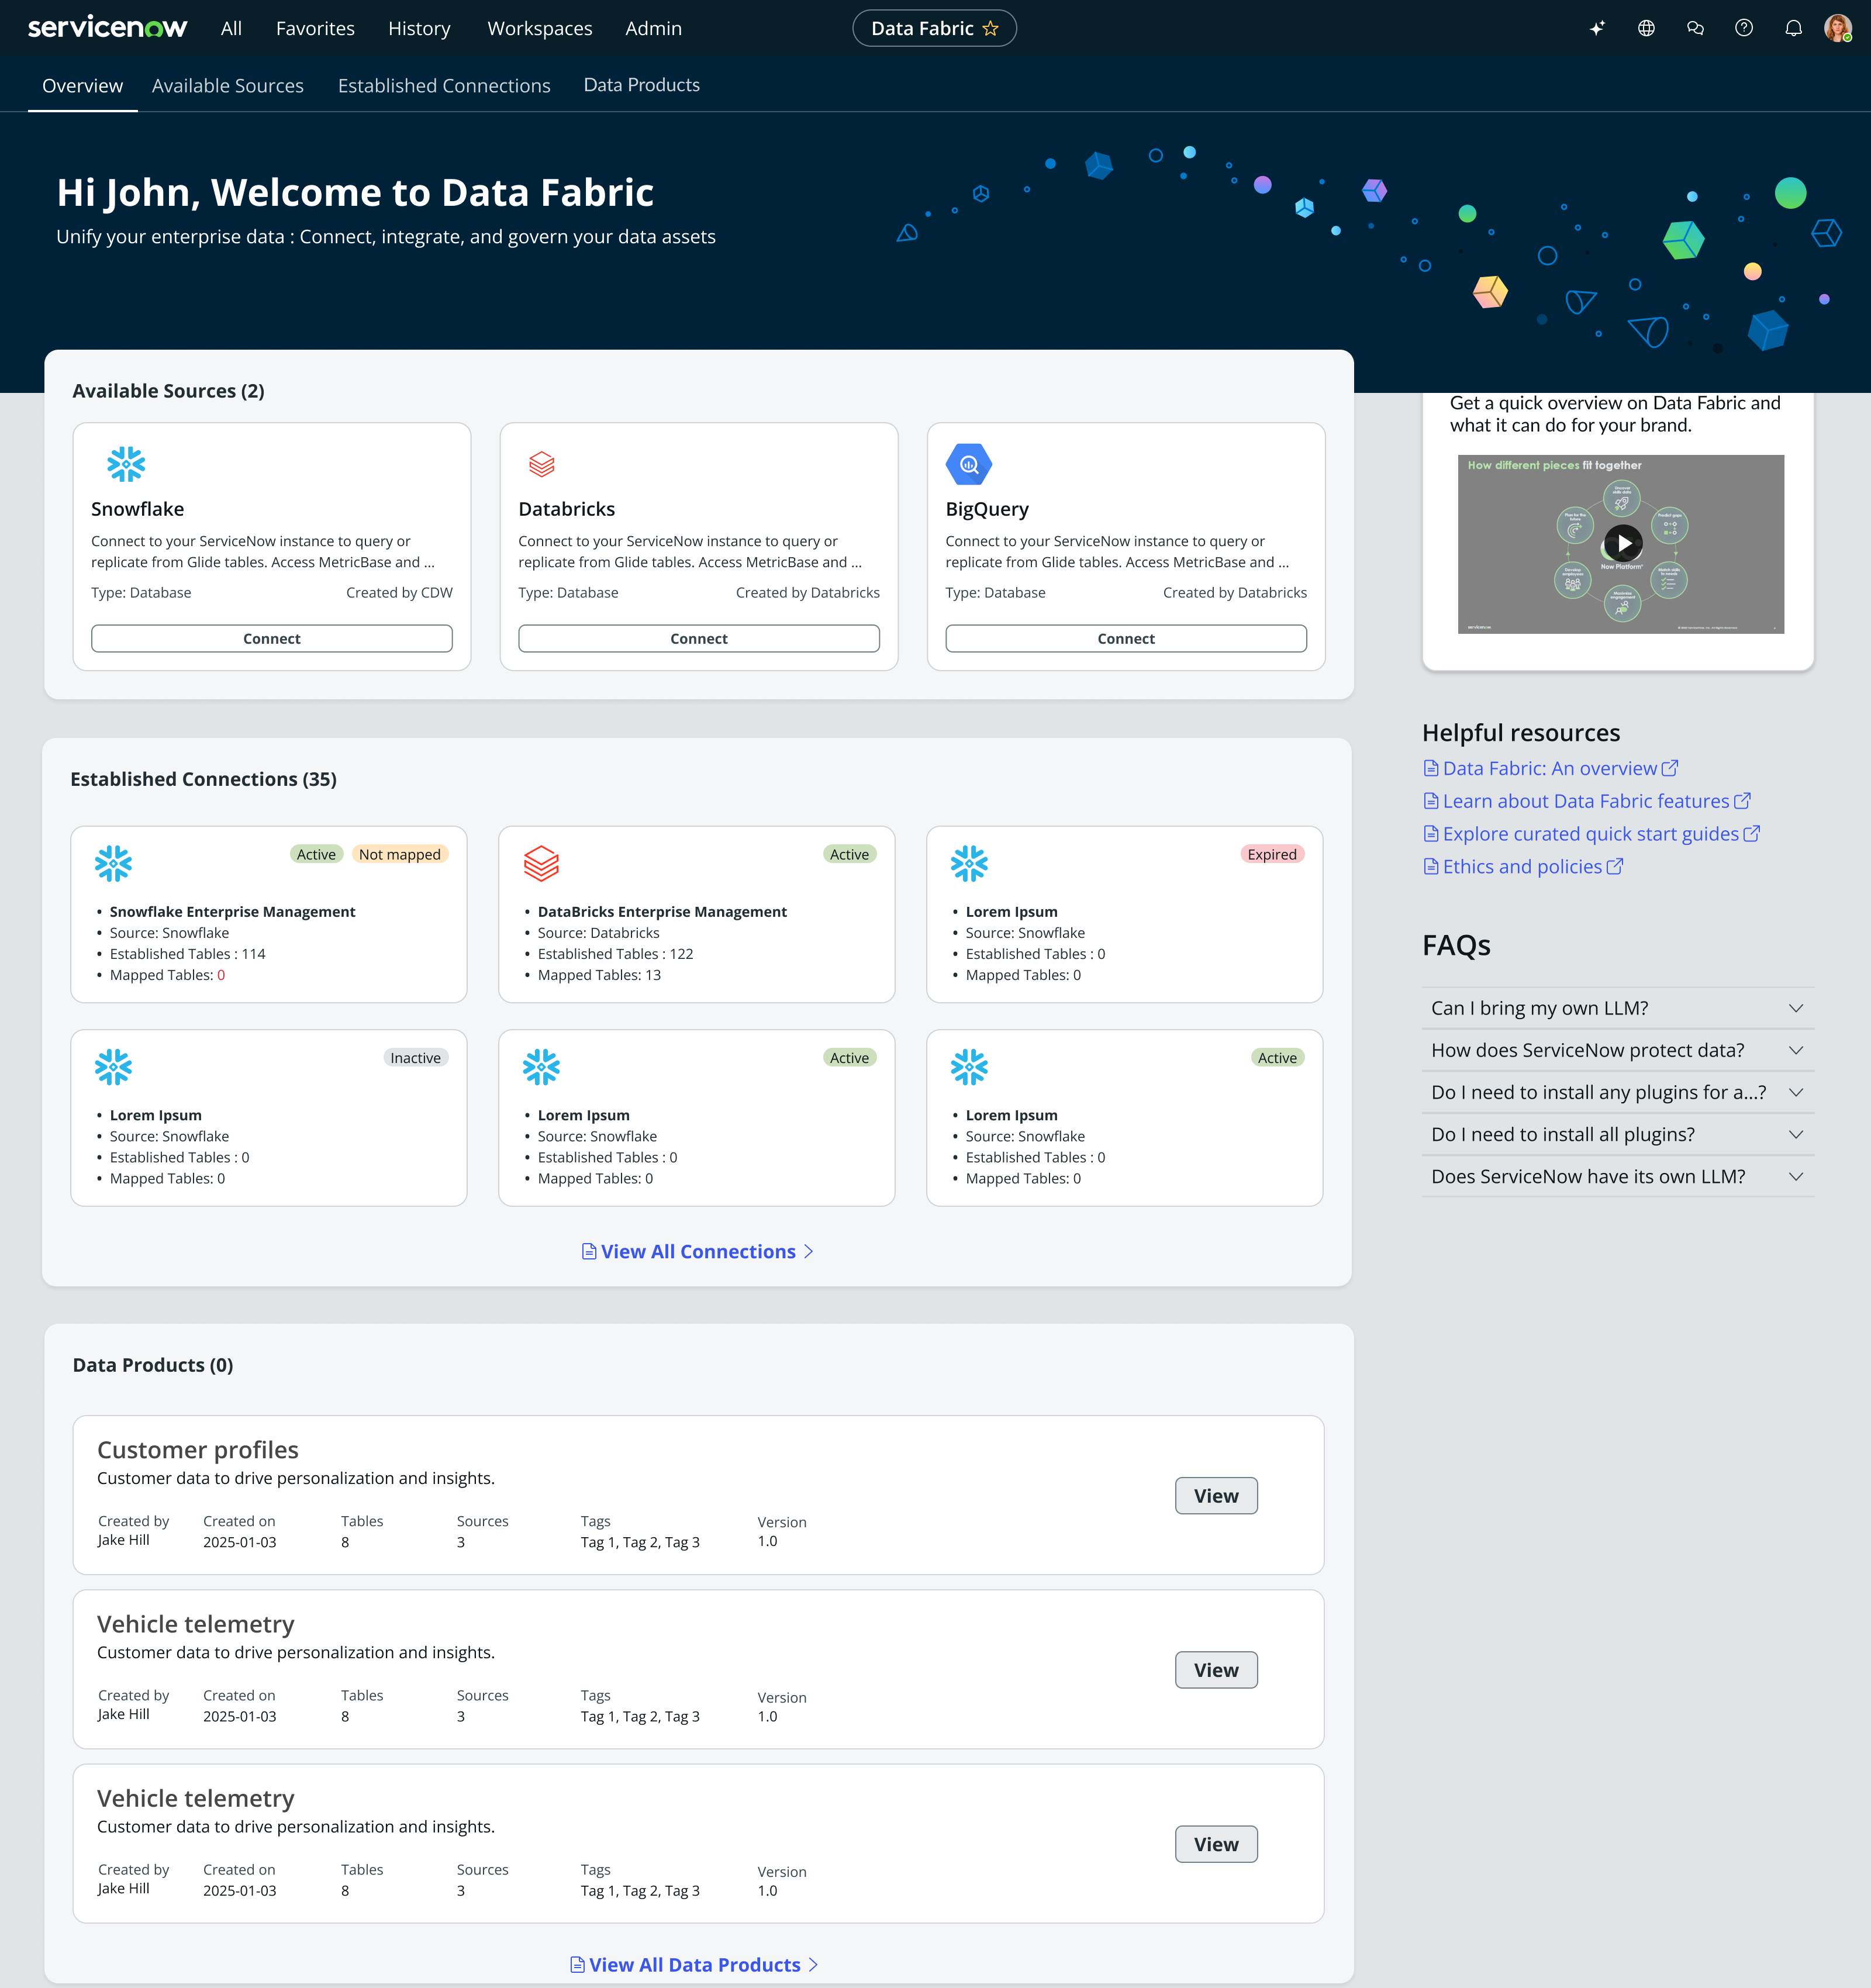Viewport: 1871px width, 1988px height.
Task: View the last Vehicle telemetry data product
Action: (1216, 1844)
